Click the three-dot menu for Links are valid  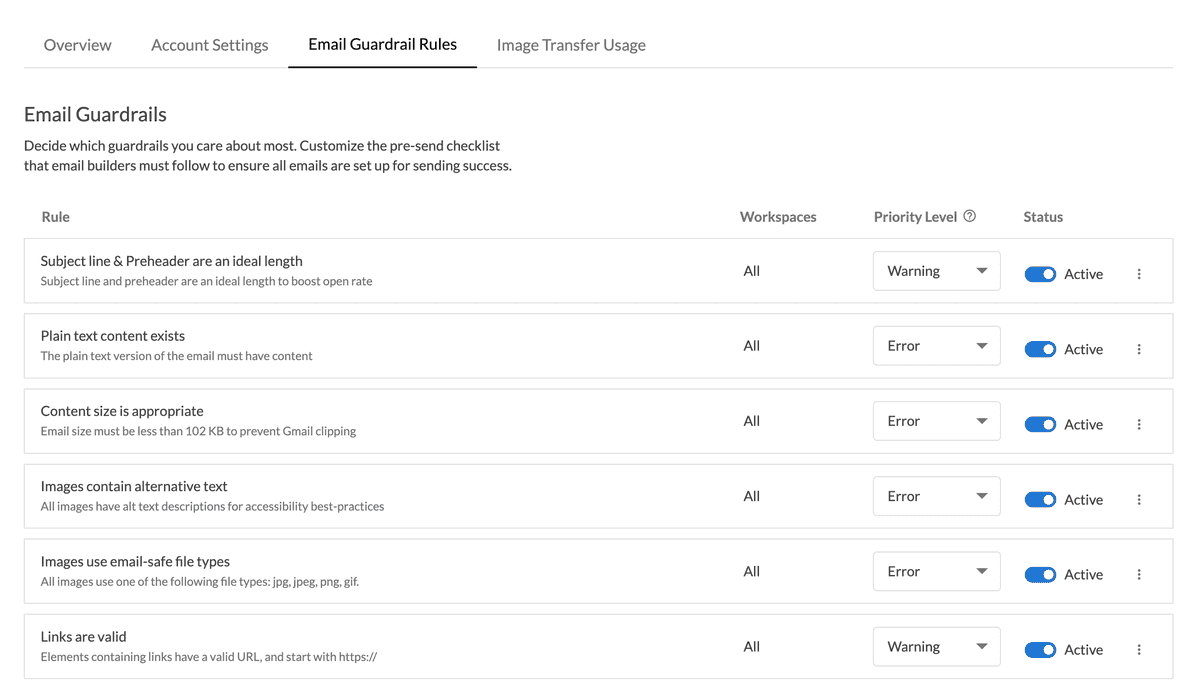tap(1139, 649)
